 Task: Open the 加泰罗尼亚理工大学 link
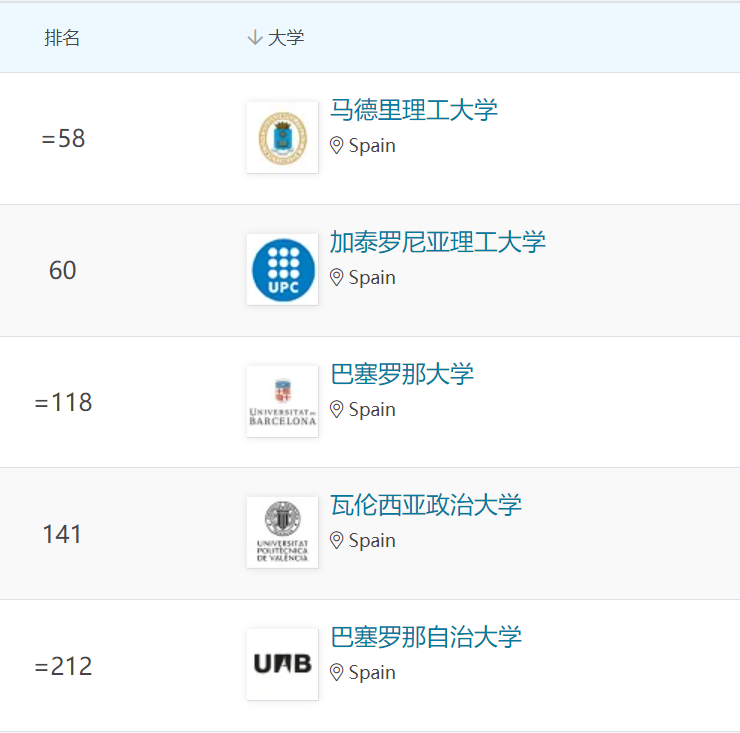point(438,242)
